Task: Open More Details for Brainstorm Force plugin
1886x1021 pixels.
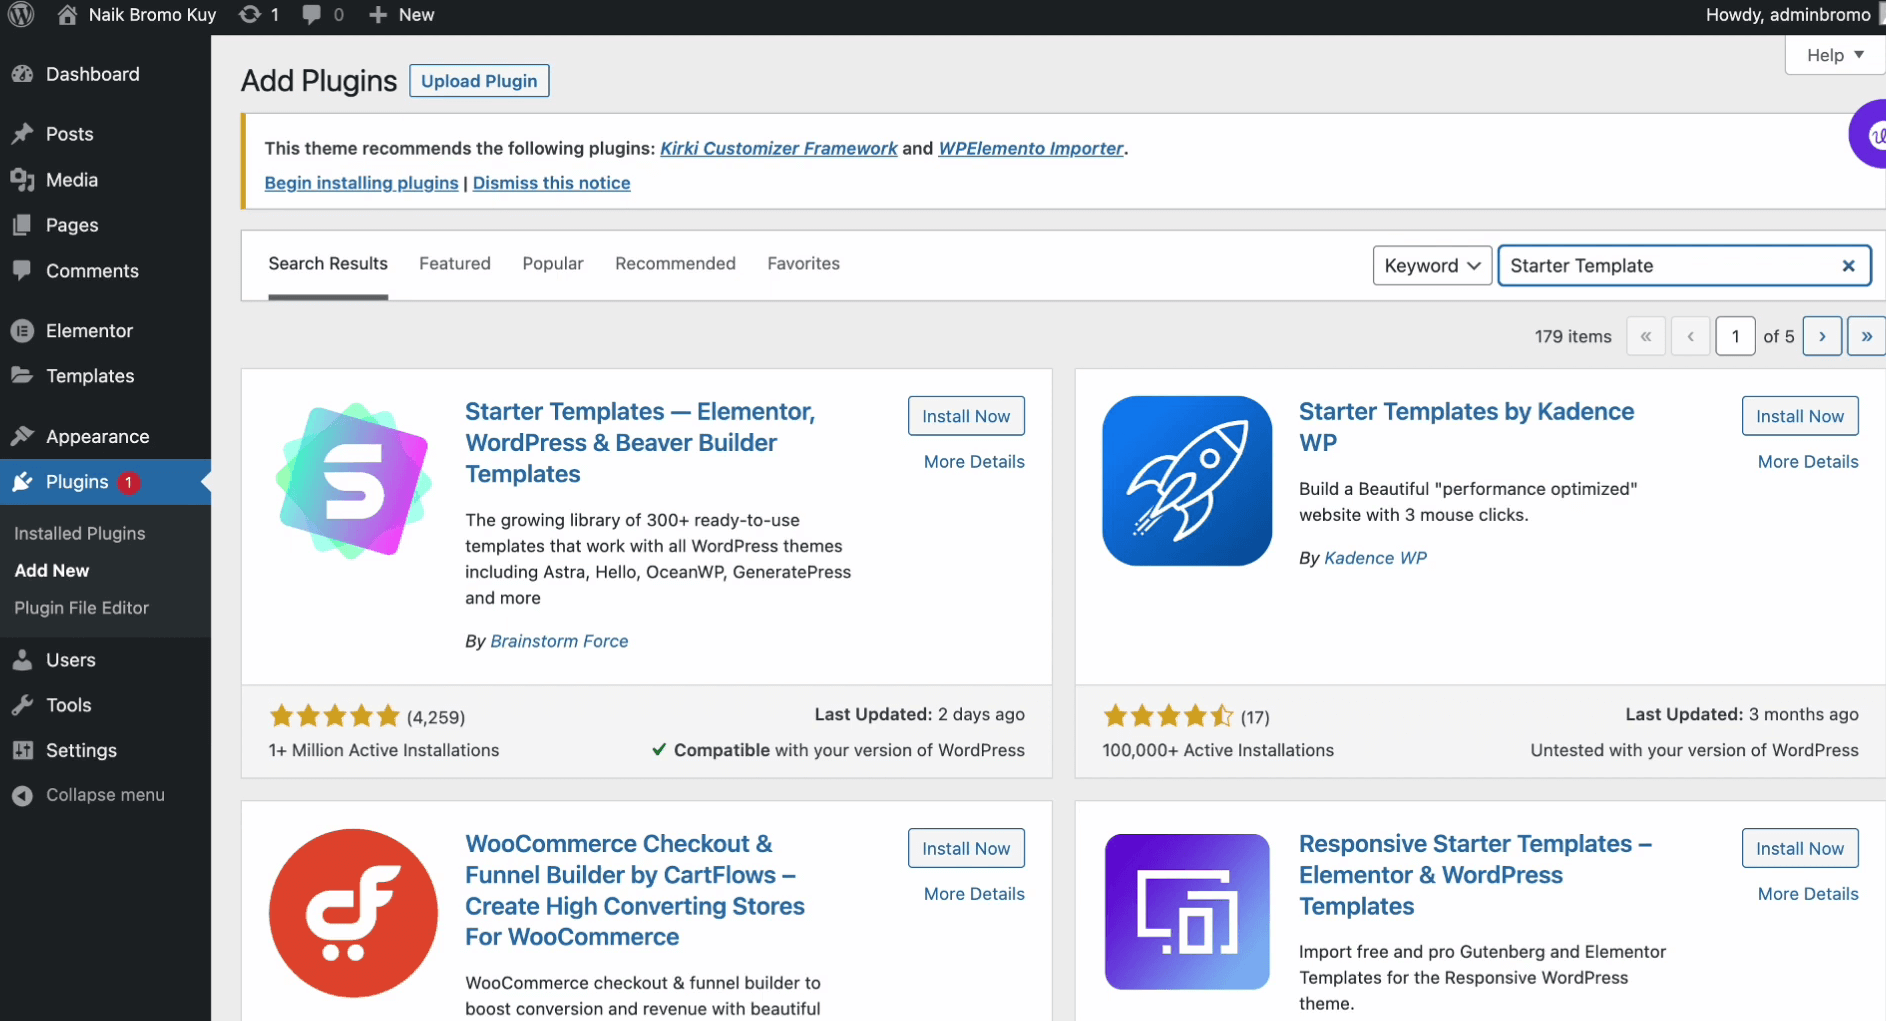Action: click(x=974, y=461)
